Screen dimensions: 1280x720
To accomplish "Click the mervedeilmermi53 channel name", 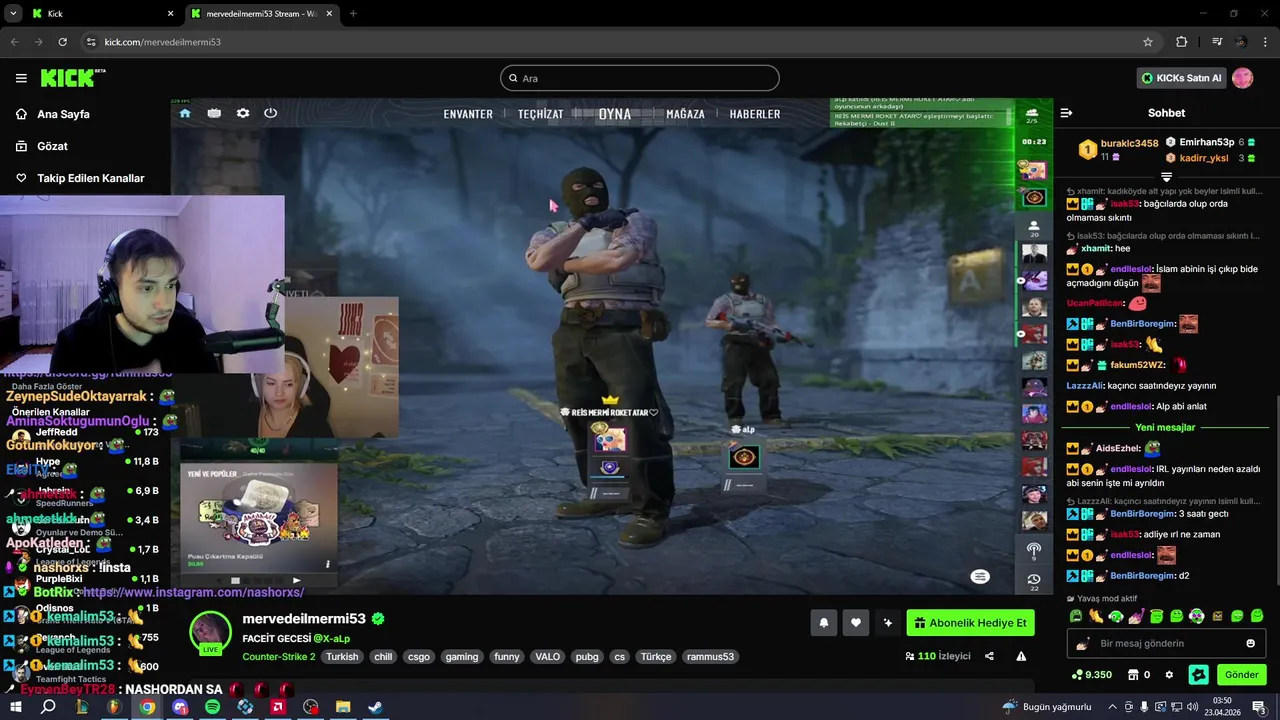I will coord(304,619).
